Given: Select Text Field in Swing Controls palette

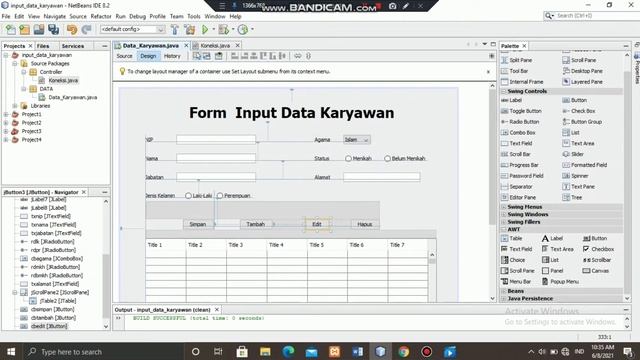Looking at the screenshot, I should click(516, 143).
